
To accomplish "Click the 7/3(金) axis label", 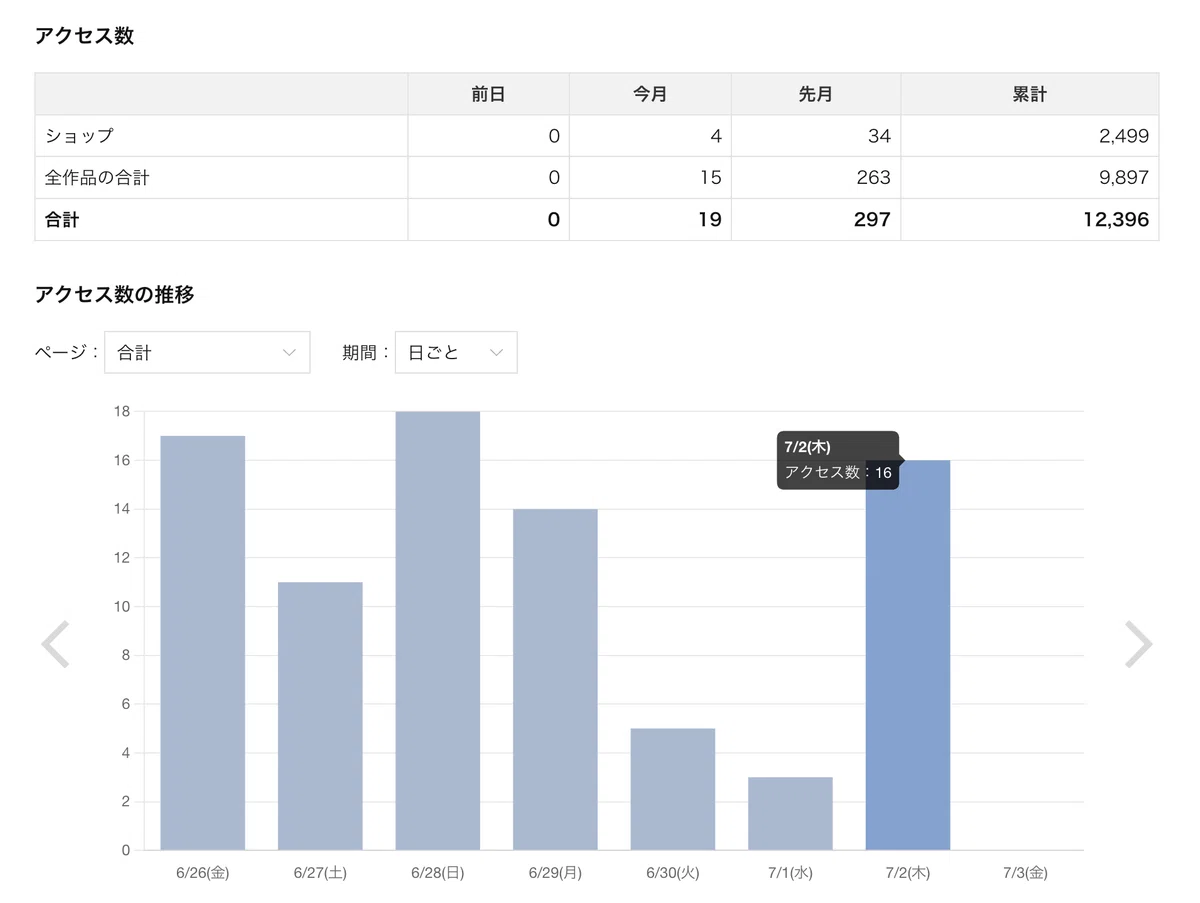I will click(1025, 873).
